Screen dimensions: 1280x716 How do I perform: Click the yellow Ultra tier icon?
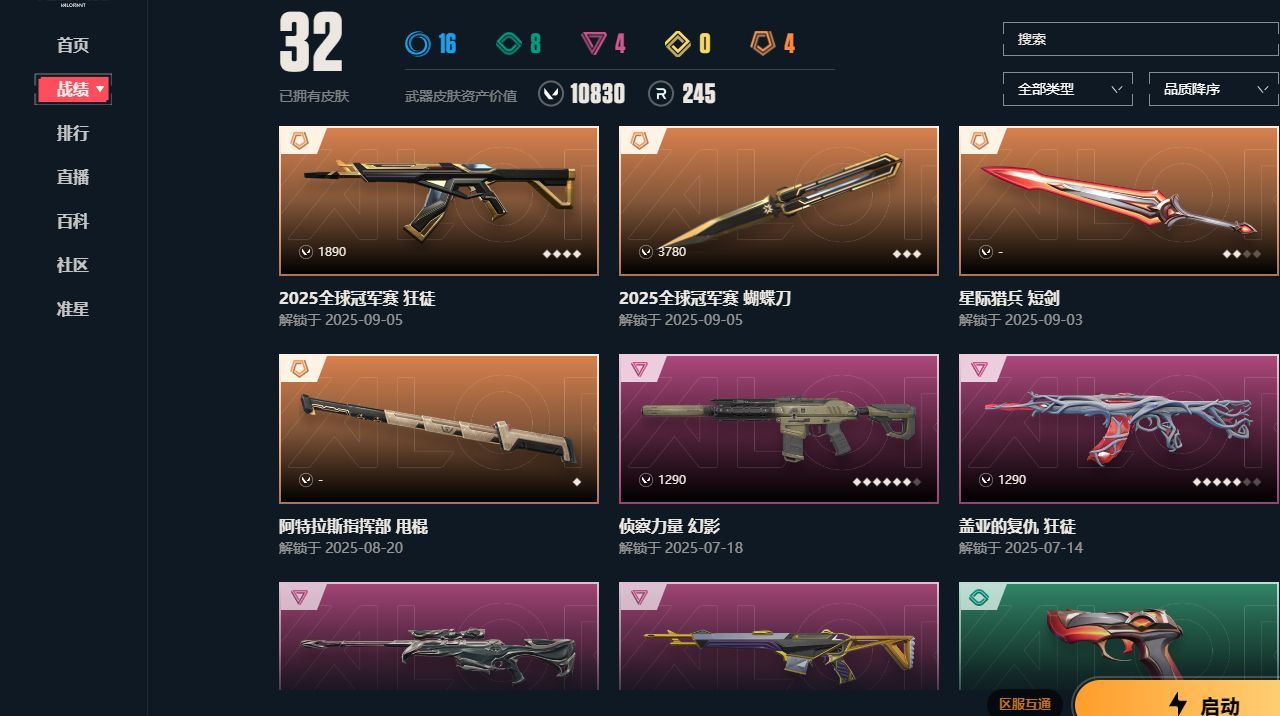pos(678,44)
